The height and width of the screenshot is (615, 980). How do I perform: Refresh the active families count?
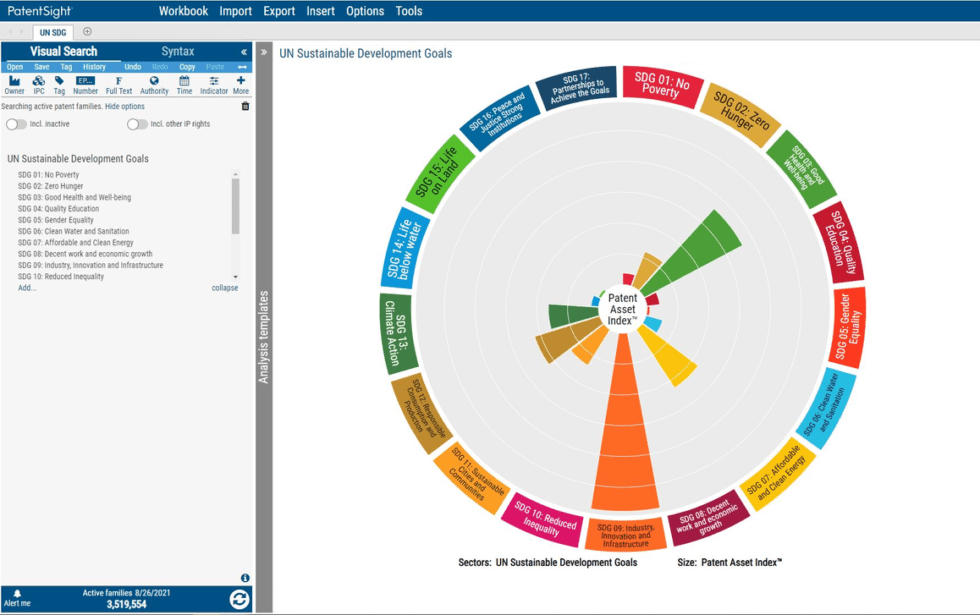pyautogui.click(x=239, y=599)
